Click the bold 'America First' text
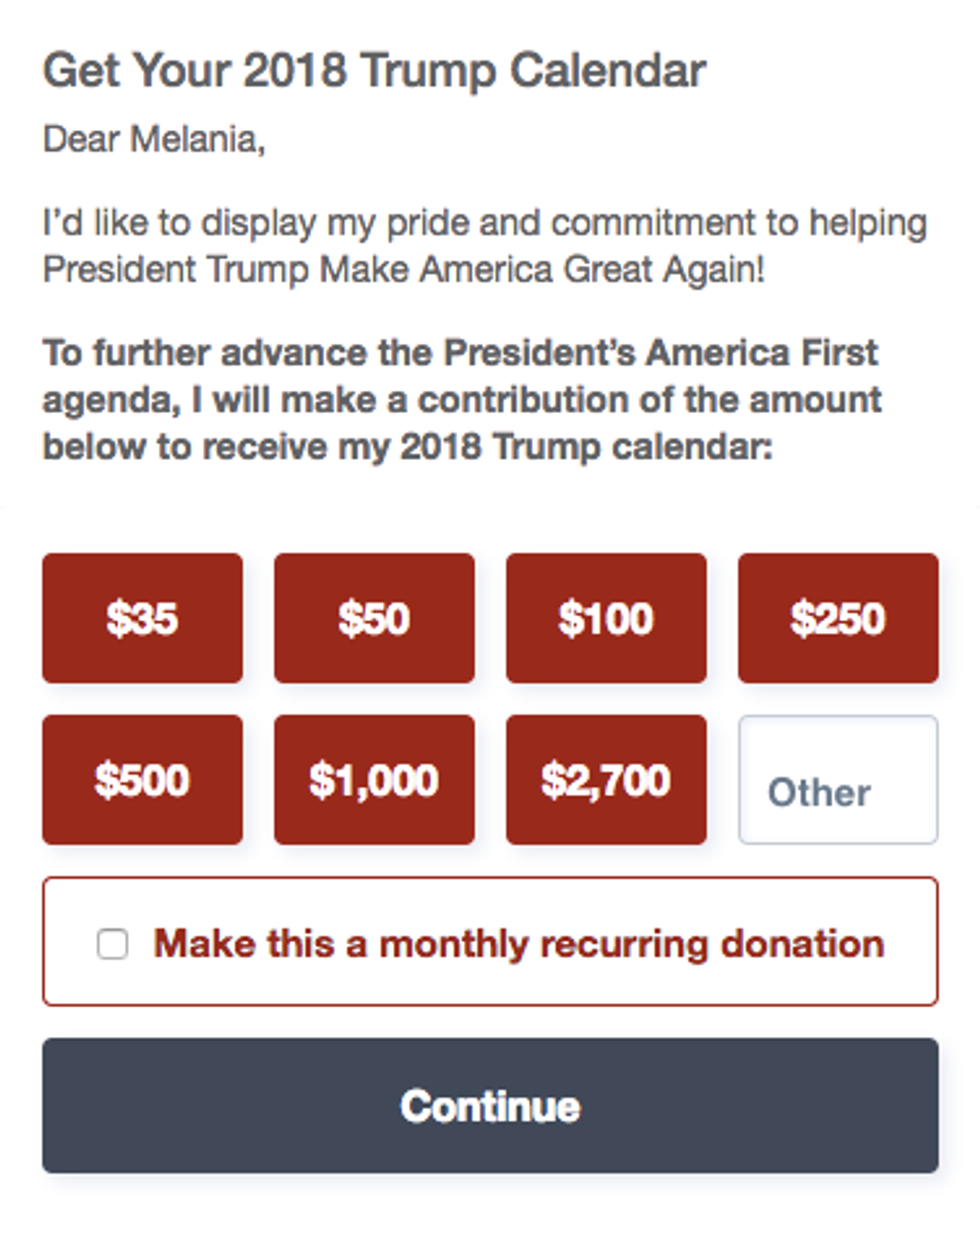Screen dimensions: 980x1233 coord(761,352)
